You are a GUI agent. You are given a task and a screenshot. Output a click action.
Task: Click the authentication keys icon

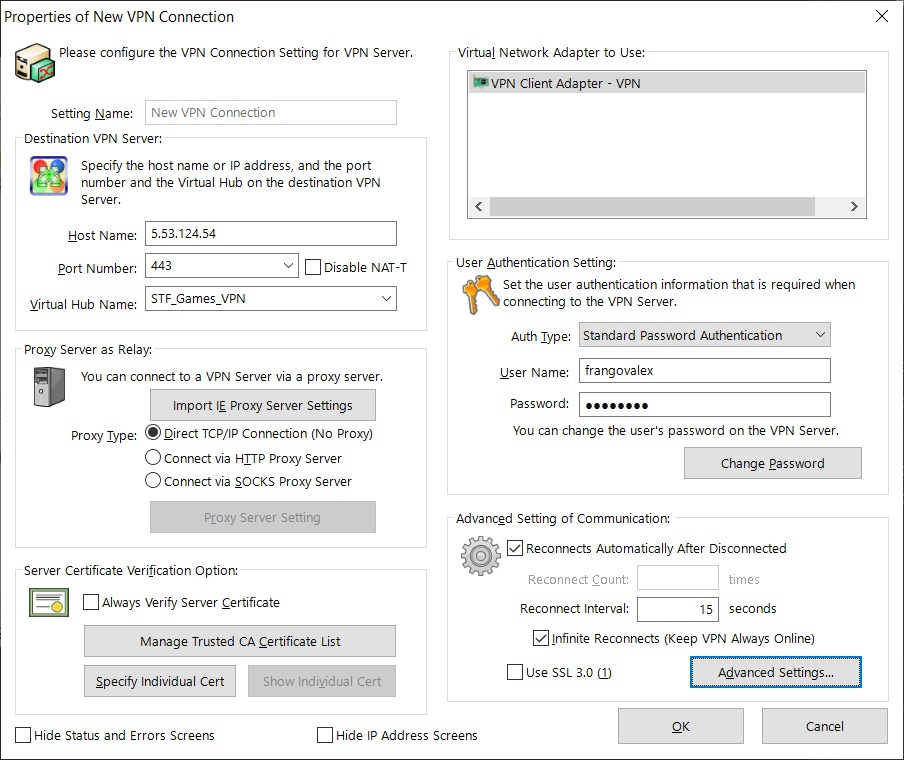point(478,295)
